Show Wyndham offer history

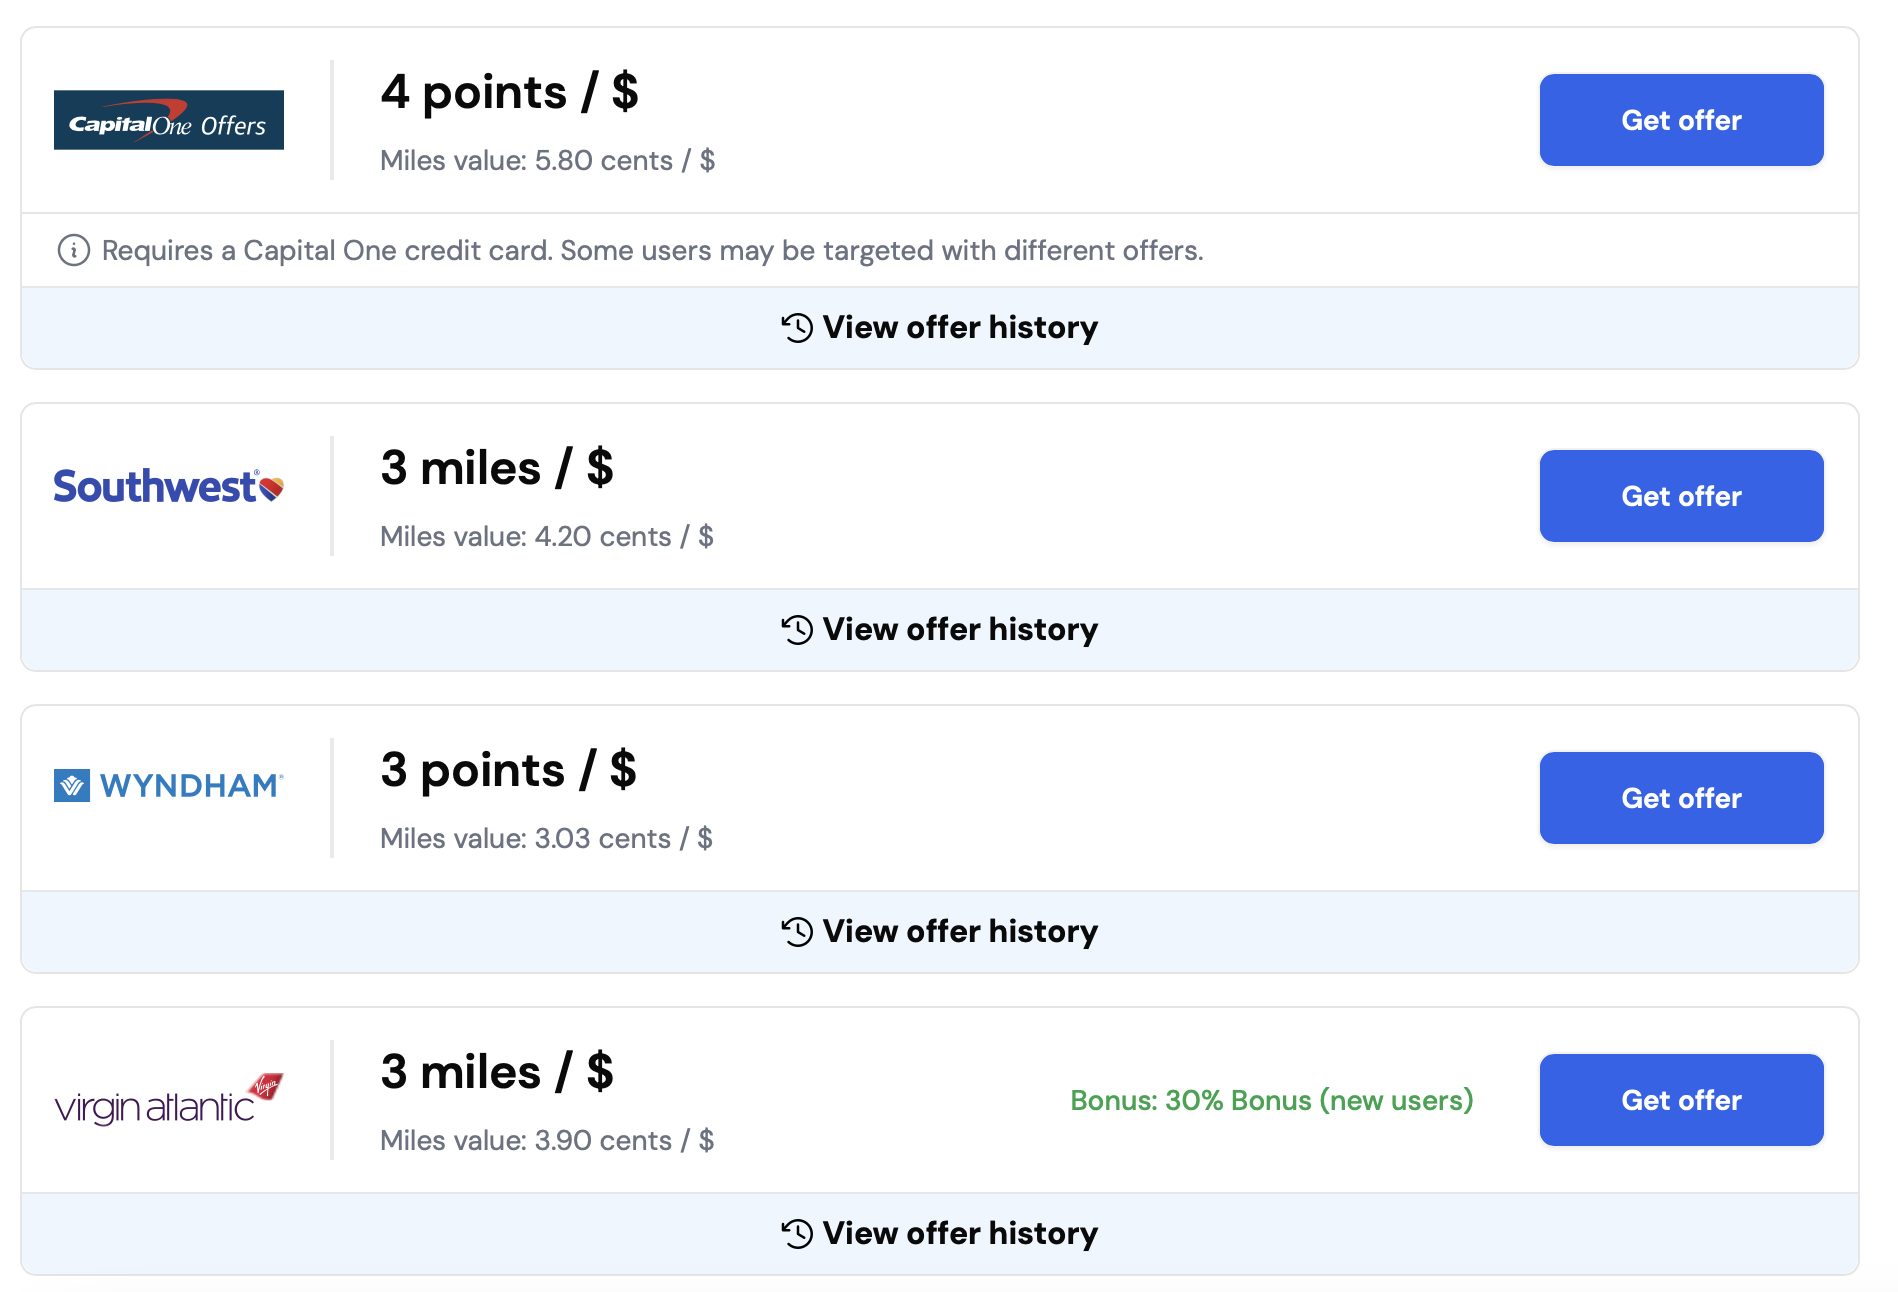[960, 932]
